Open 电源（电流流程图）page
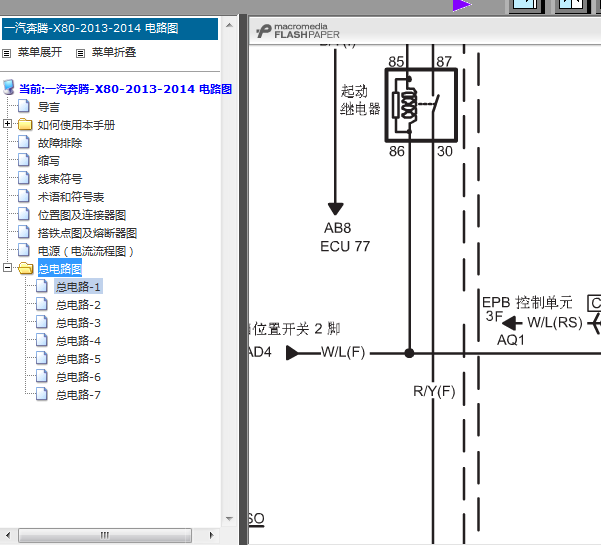Image resolution: width=601 pixels, height=545 pixels. 85,251
